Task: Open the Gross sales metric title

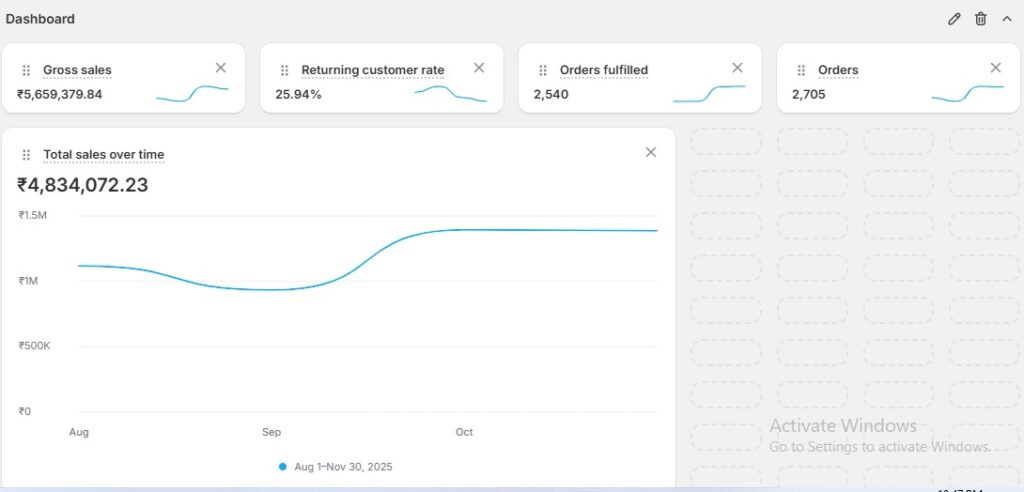Action: [77, 71]
